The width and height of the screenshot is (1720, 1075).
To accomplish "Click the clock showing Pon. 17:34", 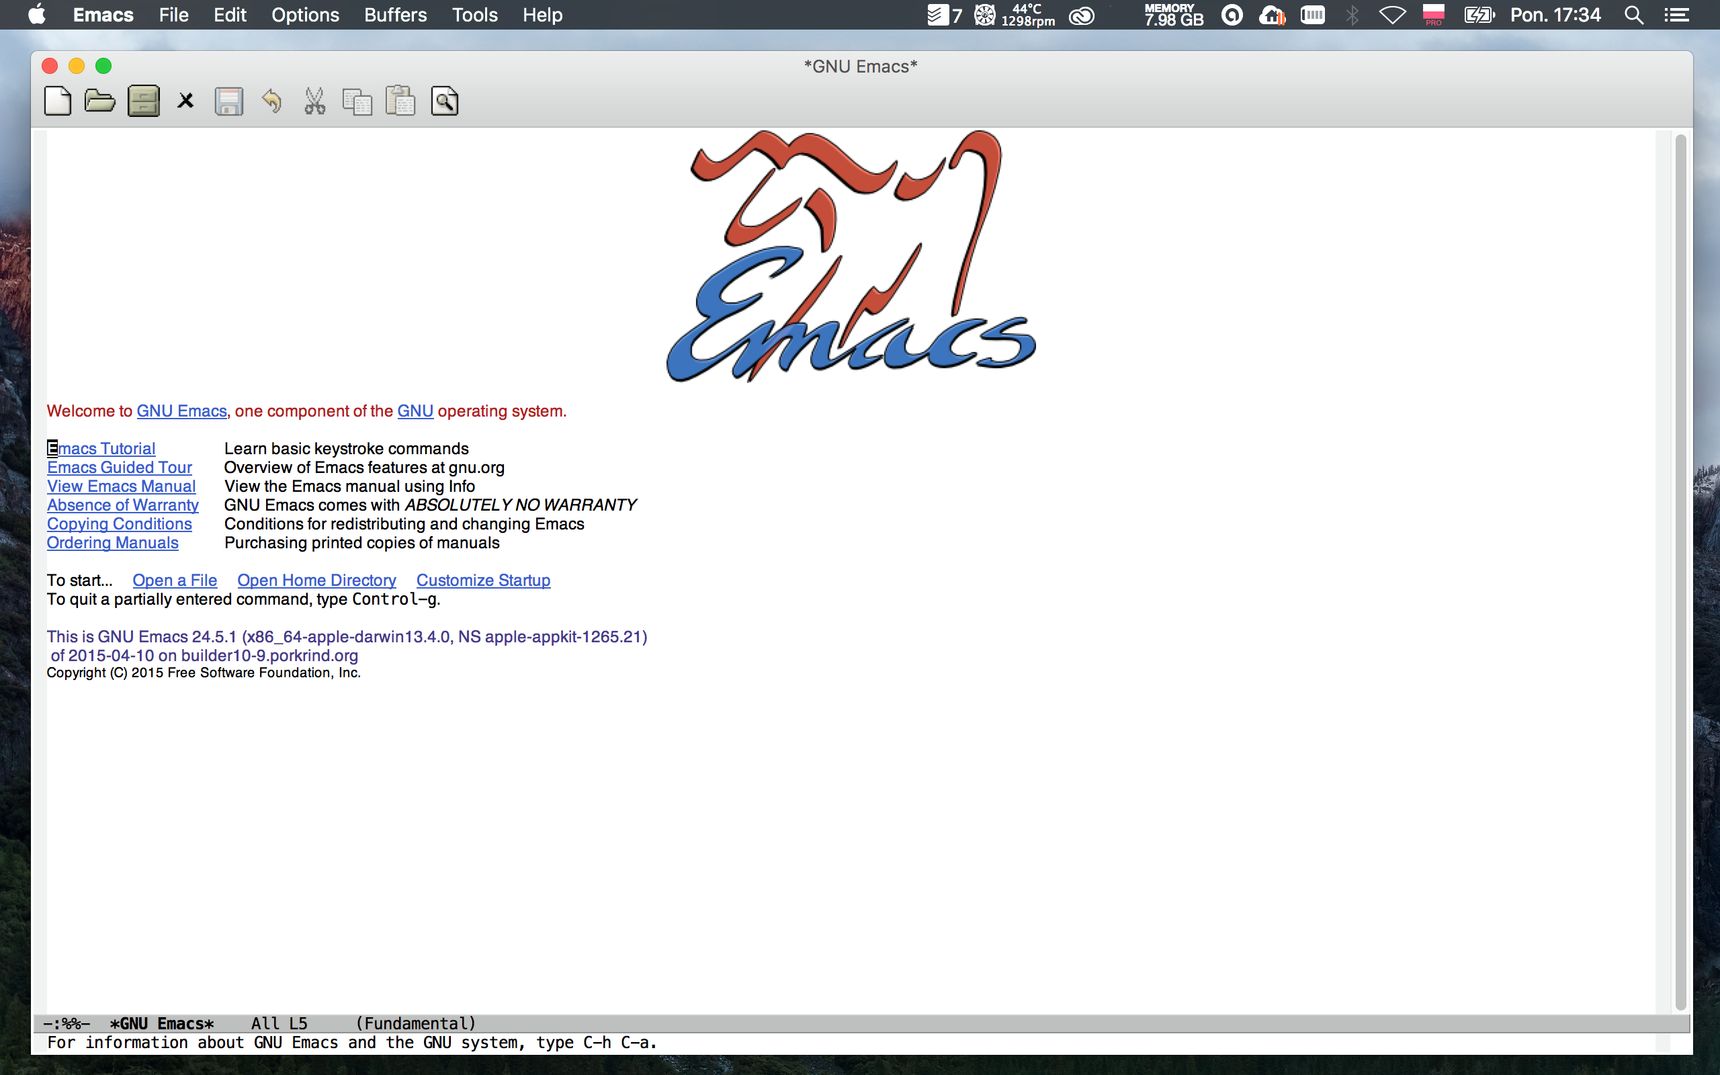I will (1555, 15).
